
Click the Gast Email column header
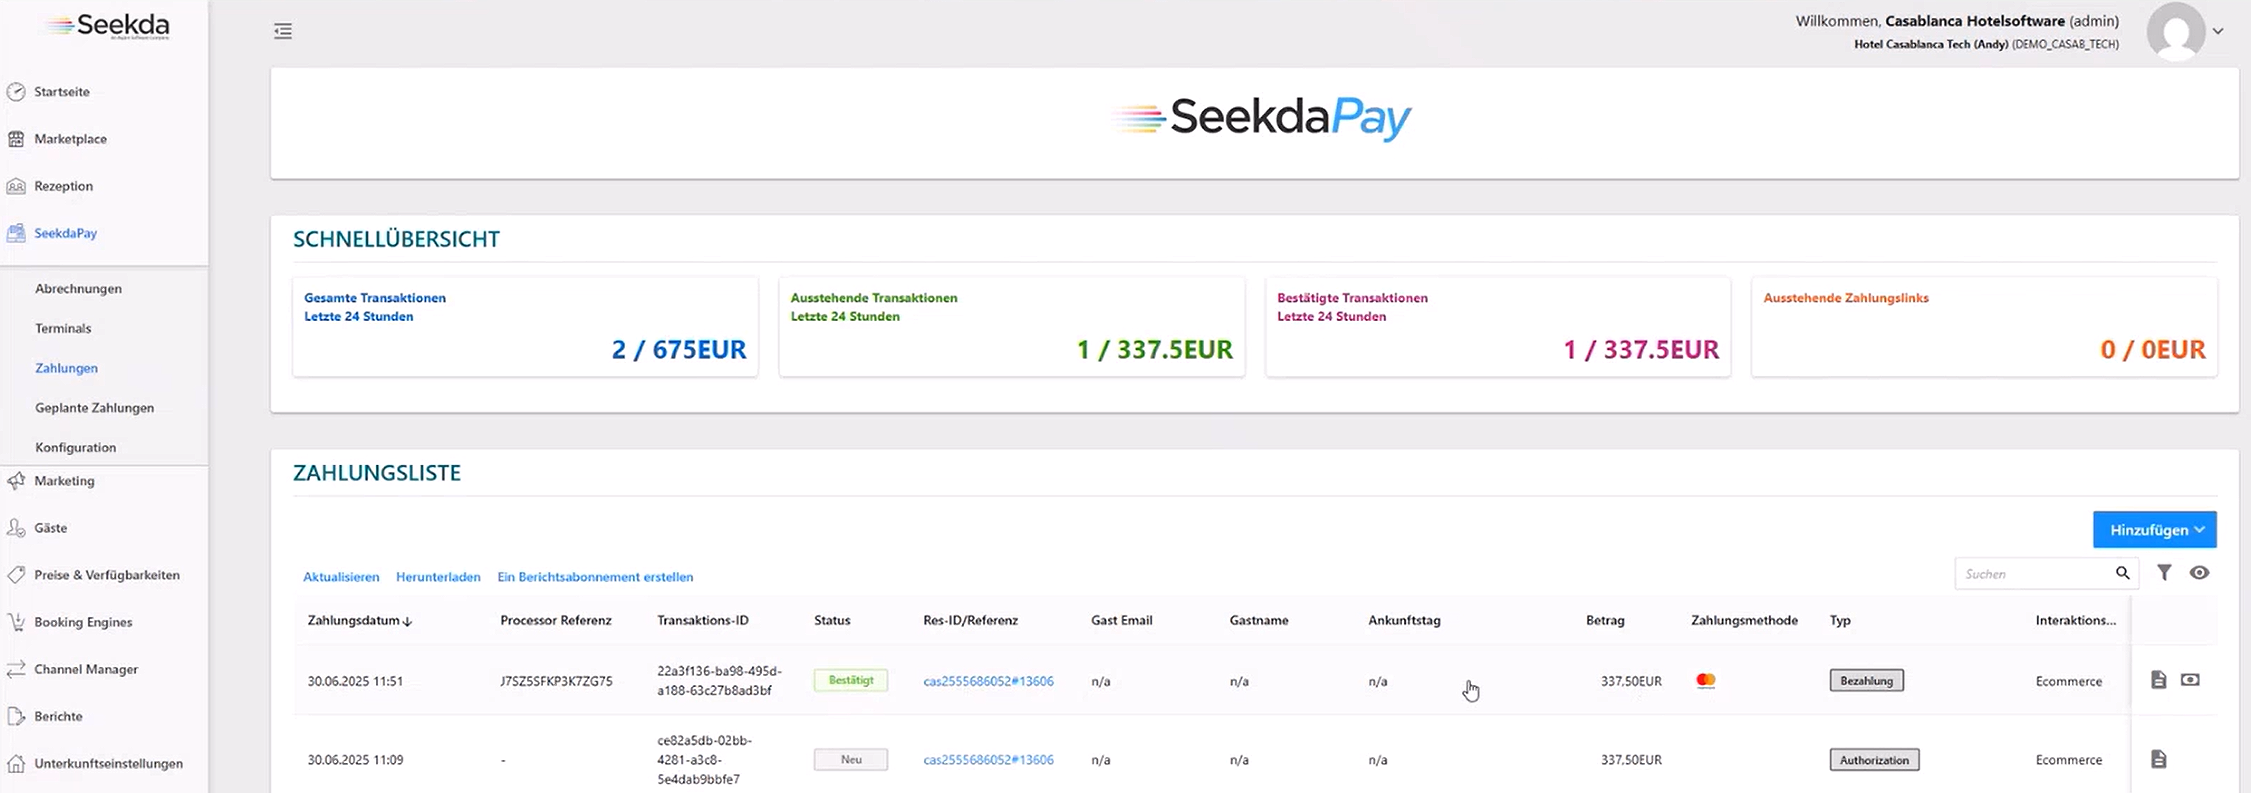click(1121, 620)
